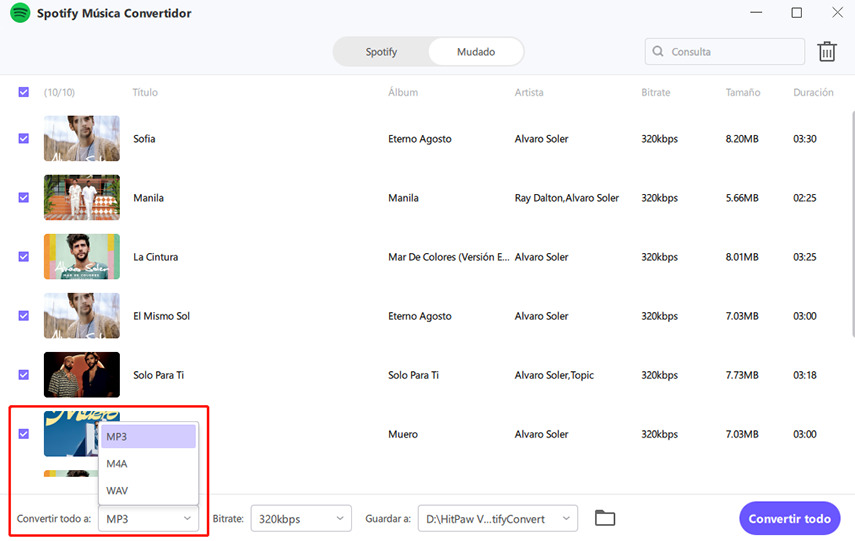Click the Bitrate column header
855x541 pixels.
click(655, 92)
